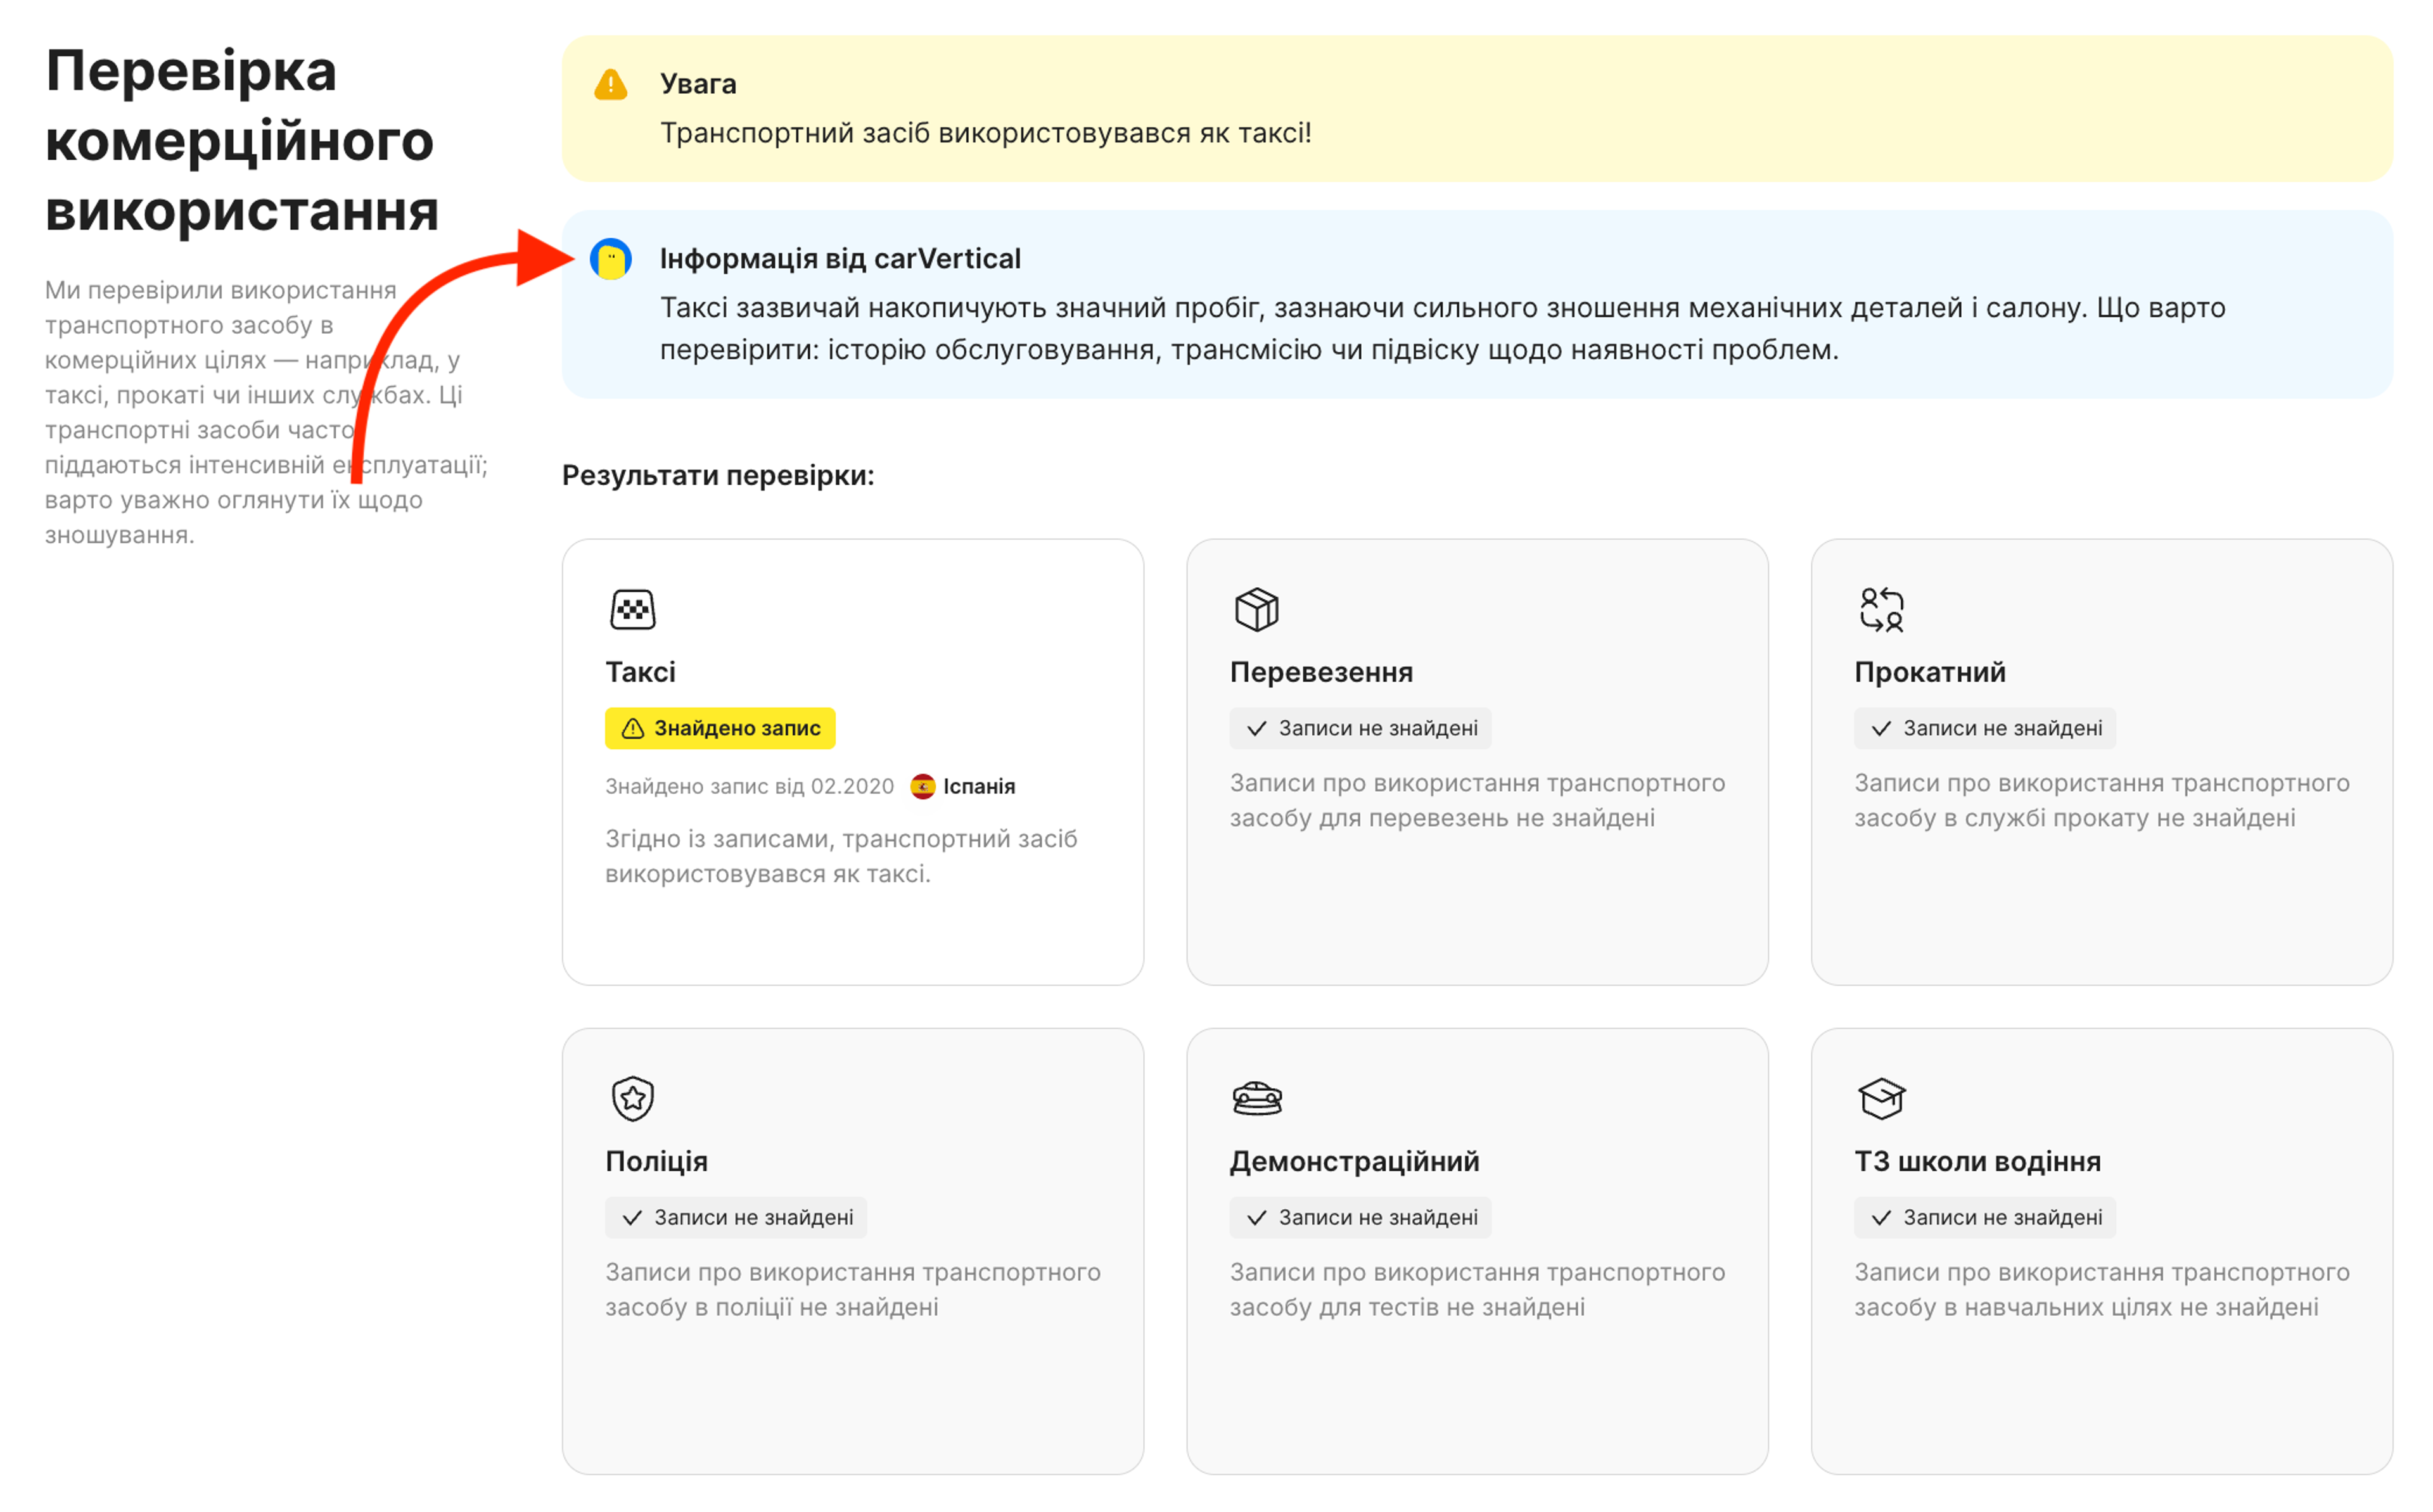Click Записи не знайдені badge under Перевезення
The height and width of the screenshot is (1512, 2433).
pos(1360,728)
